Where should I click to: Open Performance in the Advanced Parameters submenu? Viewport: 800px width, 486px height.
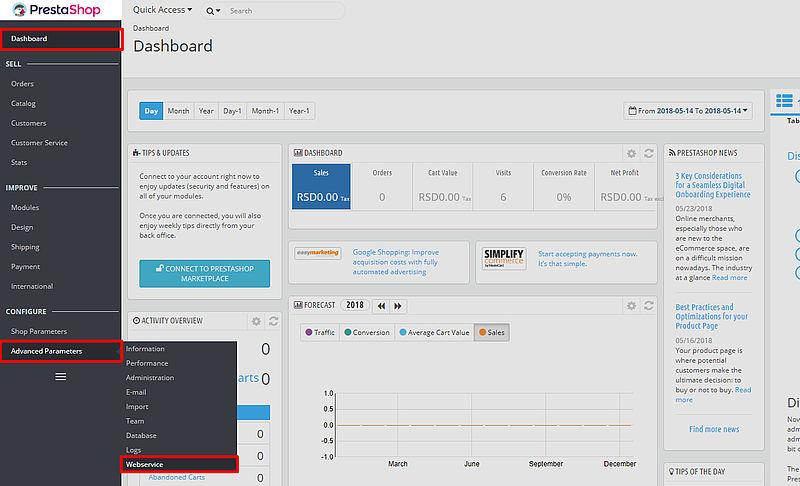(147, 363)
